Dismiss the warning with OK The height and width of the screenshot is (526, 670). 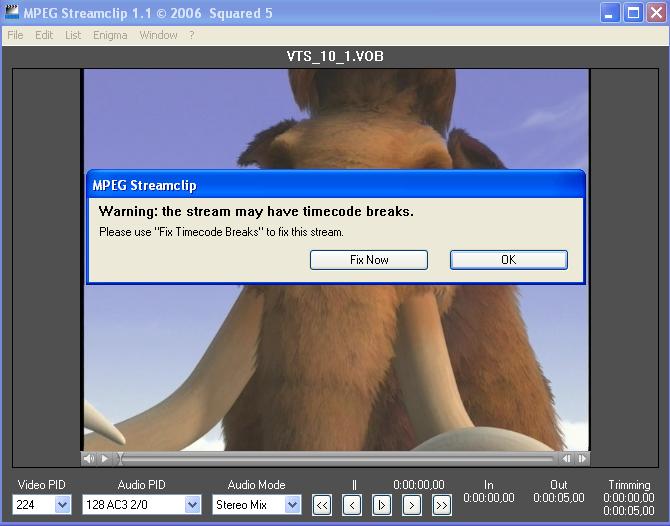tap(508, 260)
